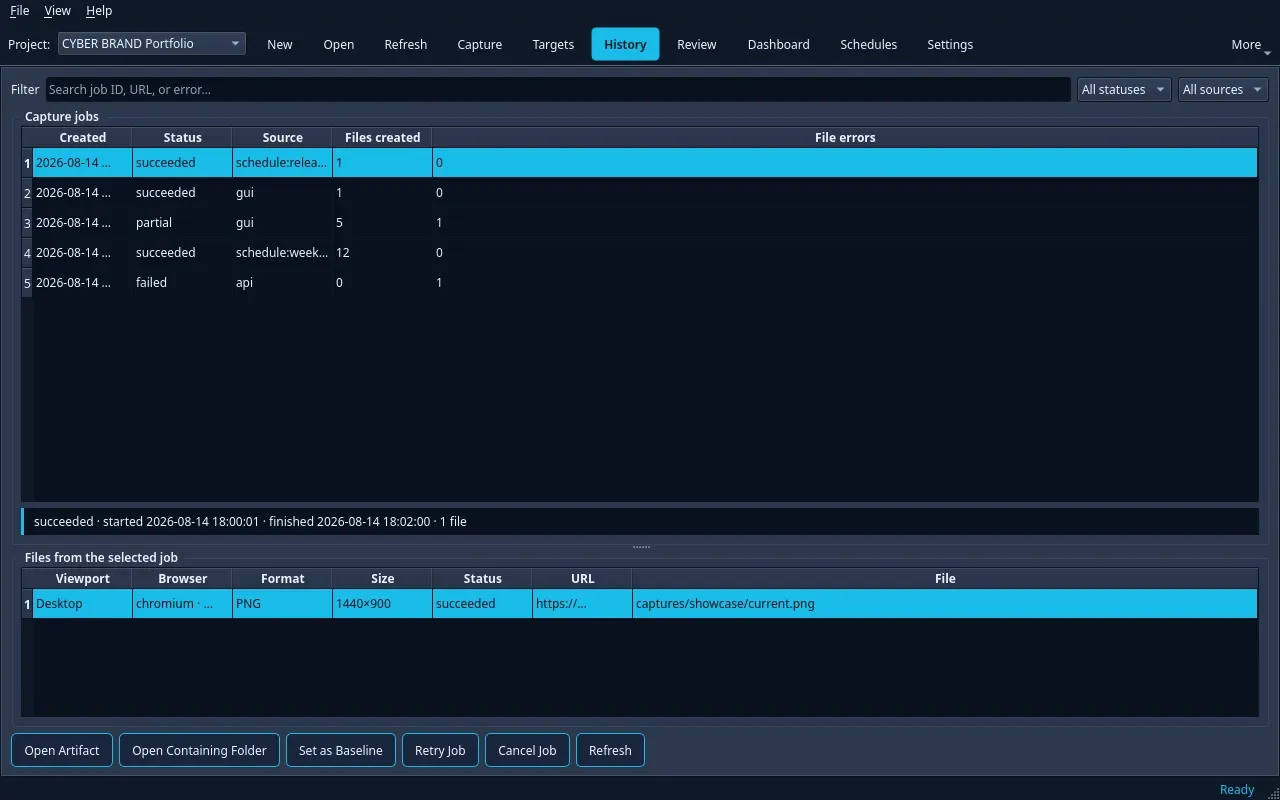The image size is (1280, 800).
Task: Open the Project combo box
Action: 152,43
